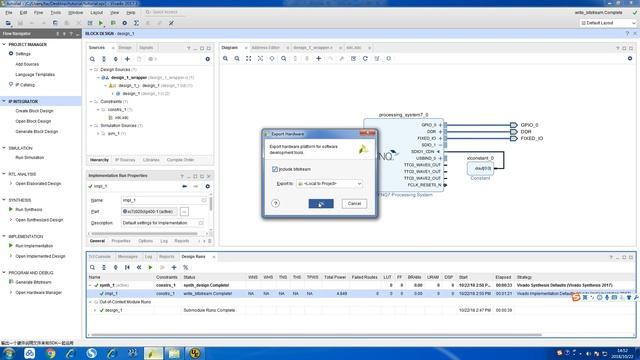This screenshot has height=360, width=640.
Task: Click horizontal scrollbar in run properties
Action: (144, 234)
